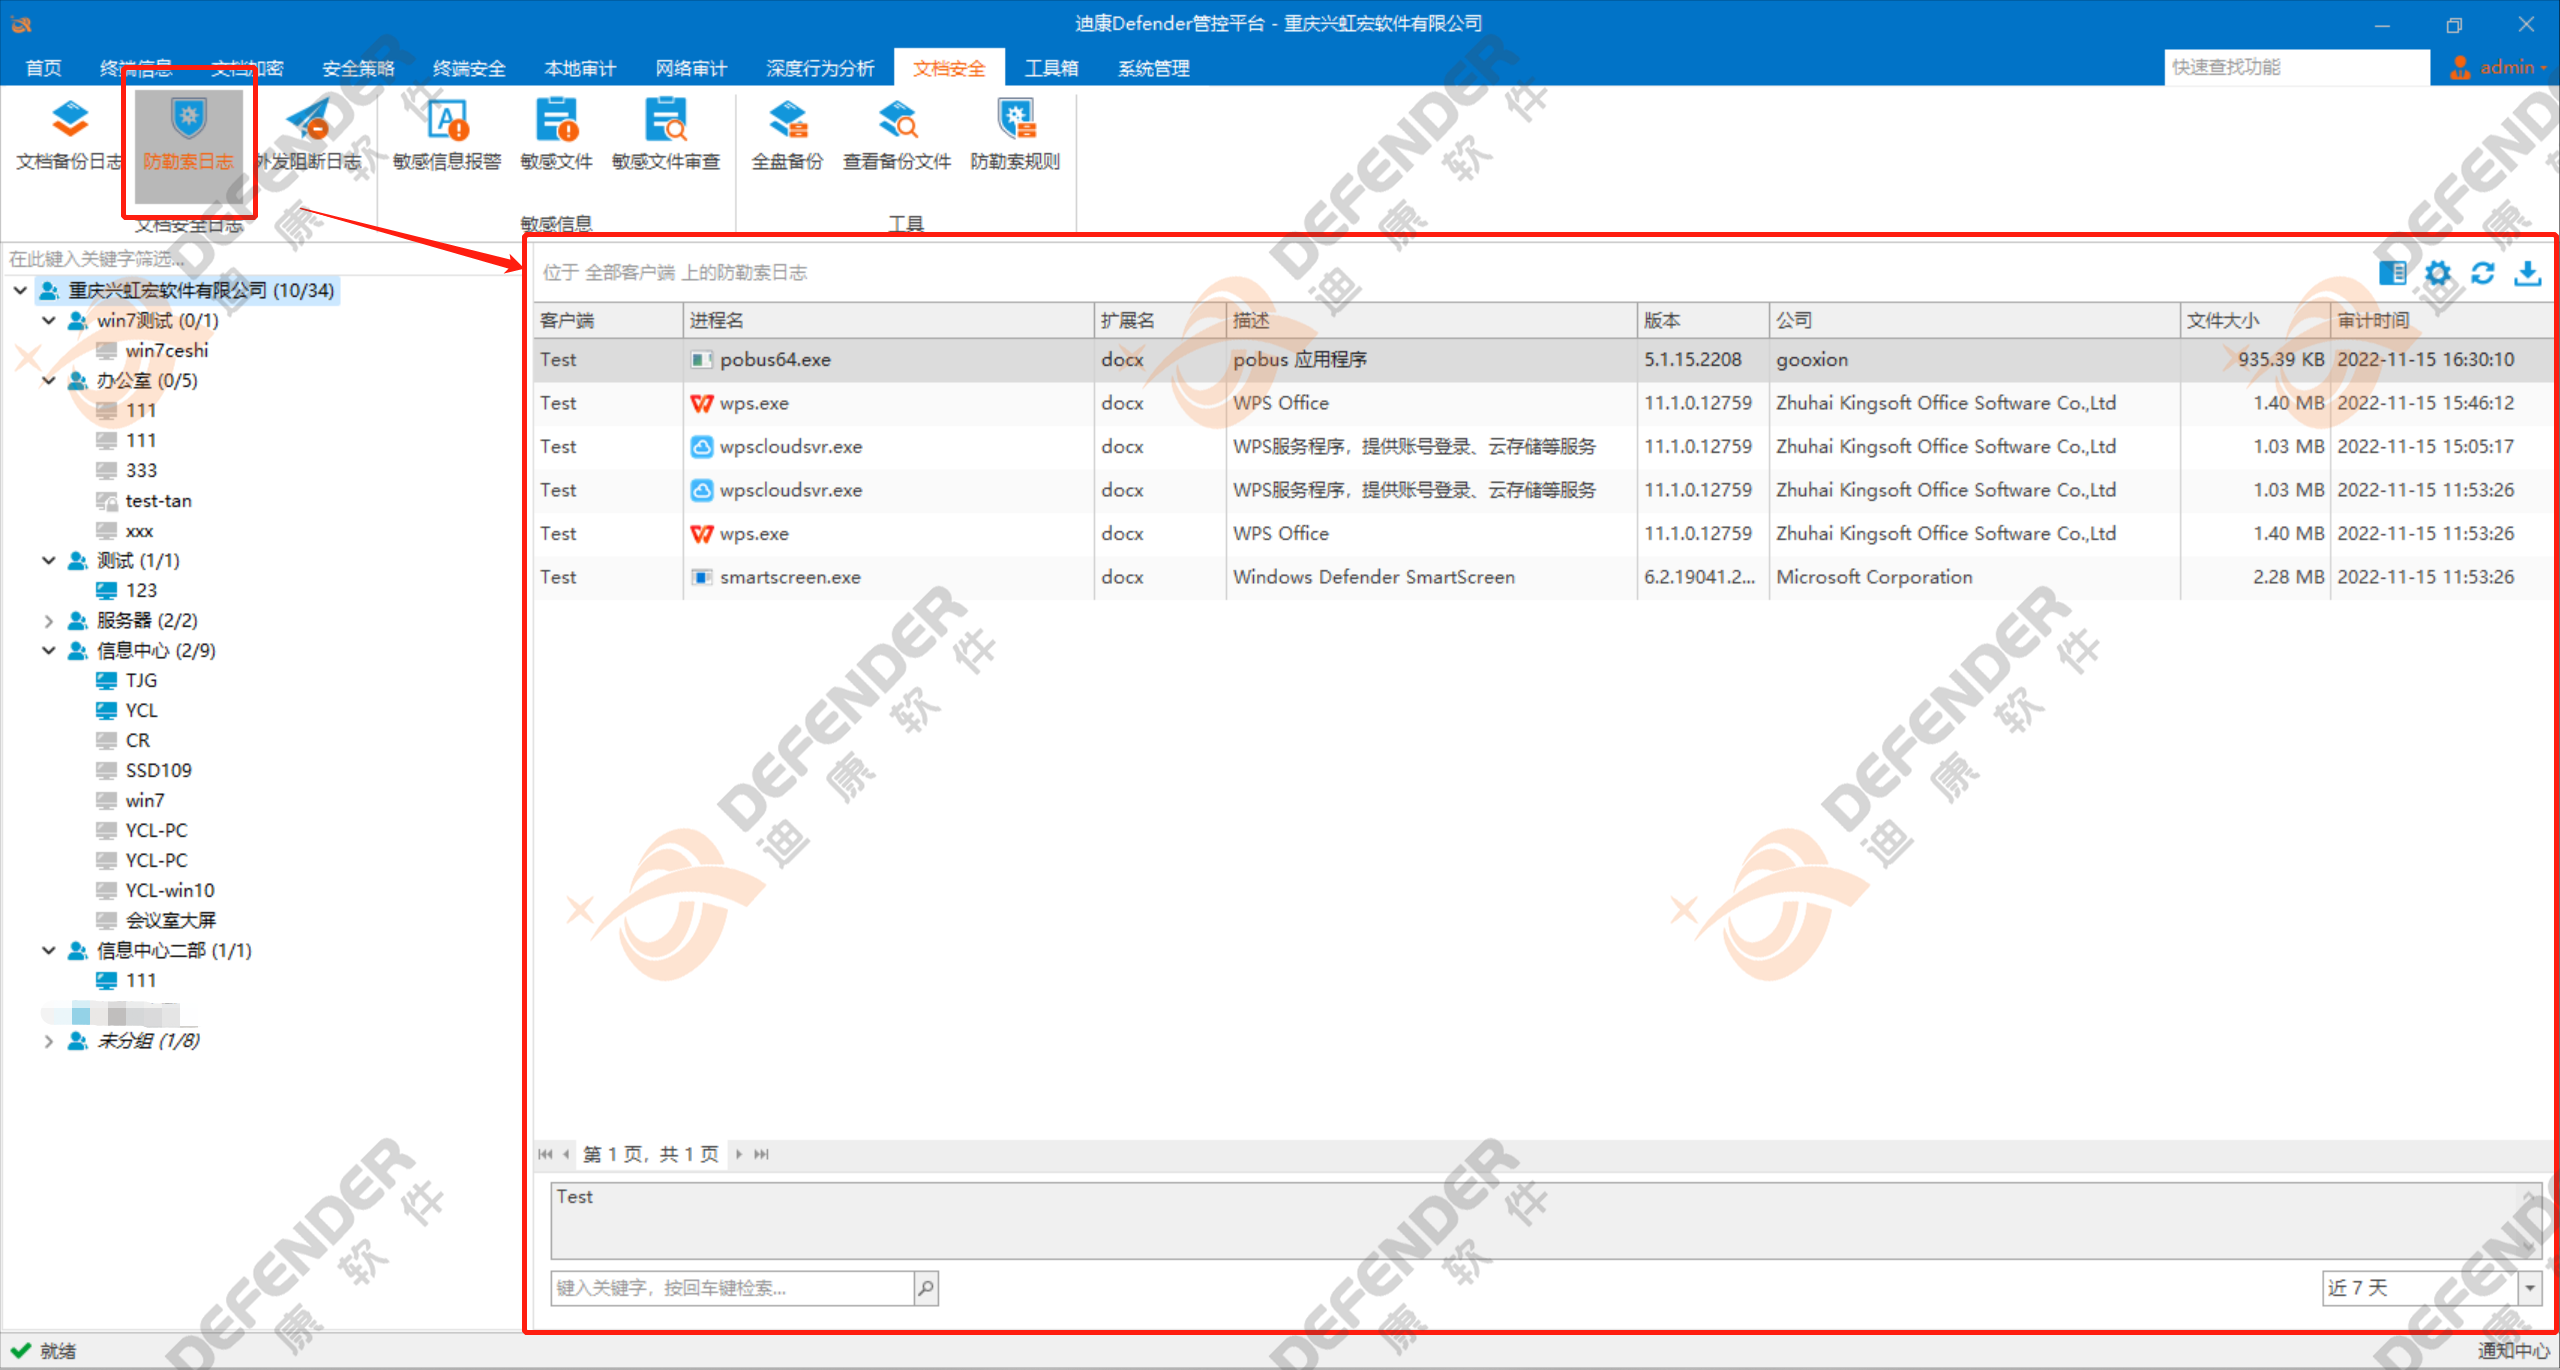Click the admin user icon
Image resolution: width=2560 pixels, height=1370 pixels.
[x=2461, y=67]
